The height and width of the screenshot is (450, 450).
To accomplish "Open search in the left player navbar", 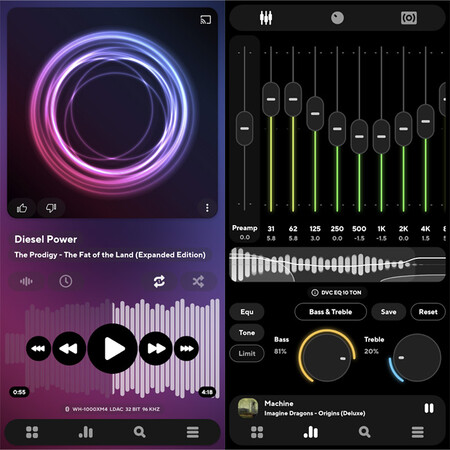I will pos(139,432).
